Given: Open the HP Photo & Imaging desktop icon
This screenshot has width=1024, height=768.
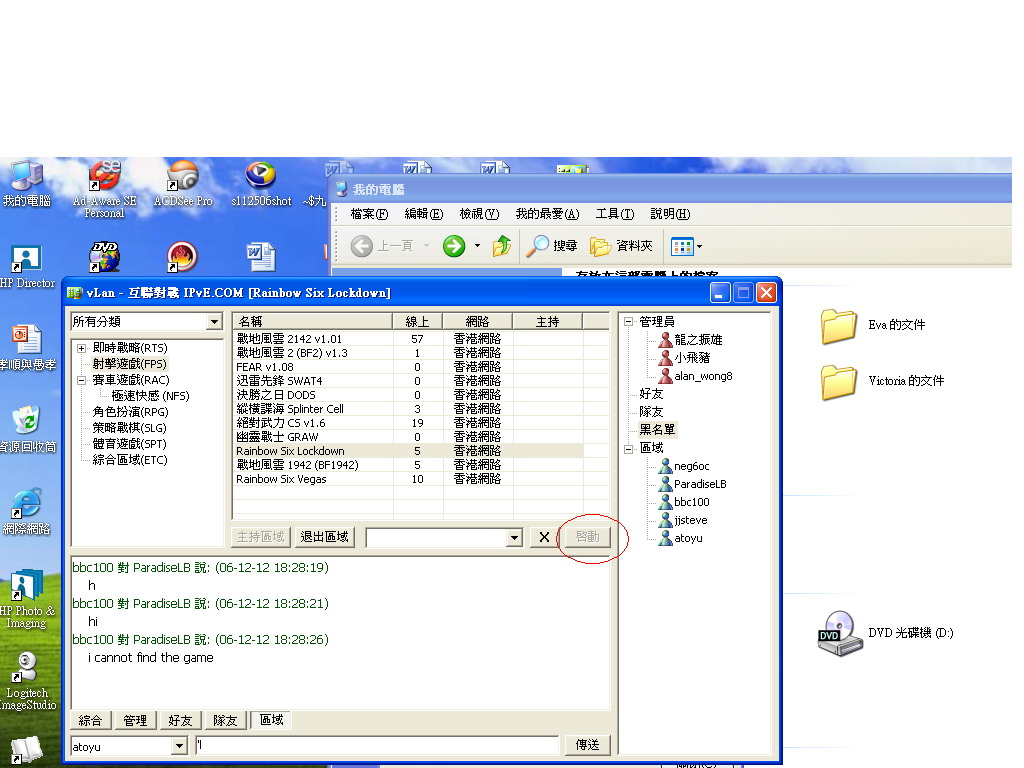Looking at the screenshot, I should (26, 599).
